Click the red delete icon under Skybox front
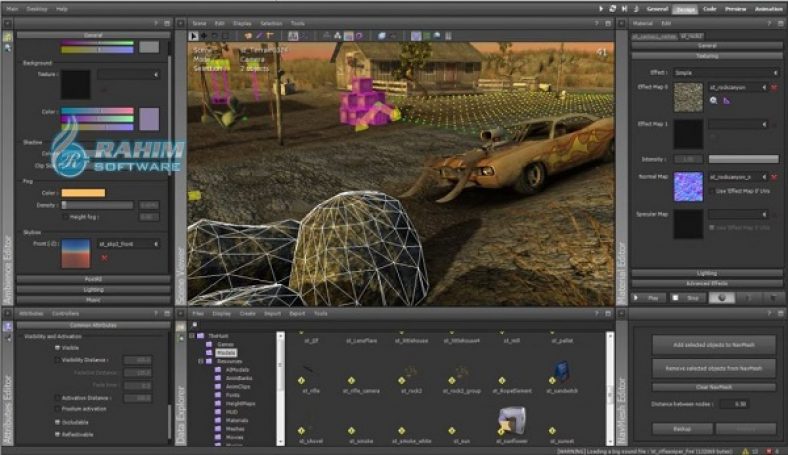The width and height of the screenshot is (788, 455). point(104,257)
